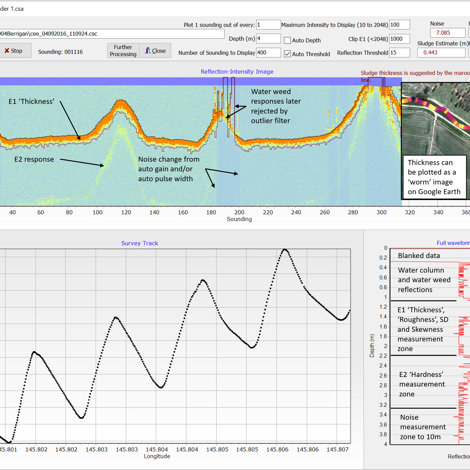The width and height of the screenshot is (470, 470).
Task: Click the Stop button
Action: point(15,51)
